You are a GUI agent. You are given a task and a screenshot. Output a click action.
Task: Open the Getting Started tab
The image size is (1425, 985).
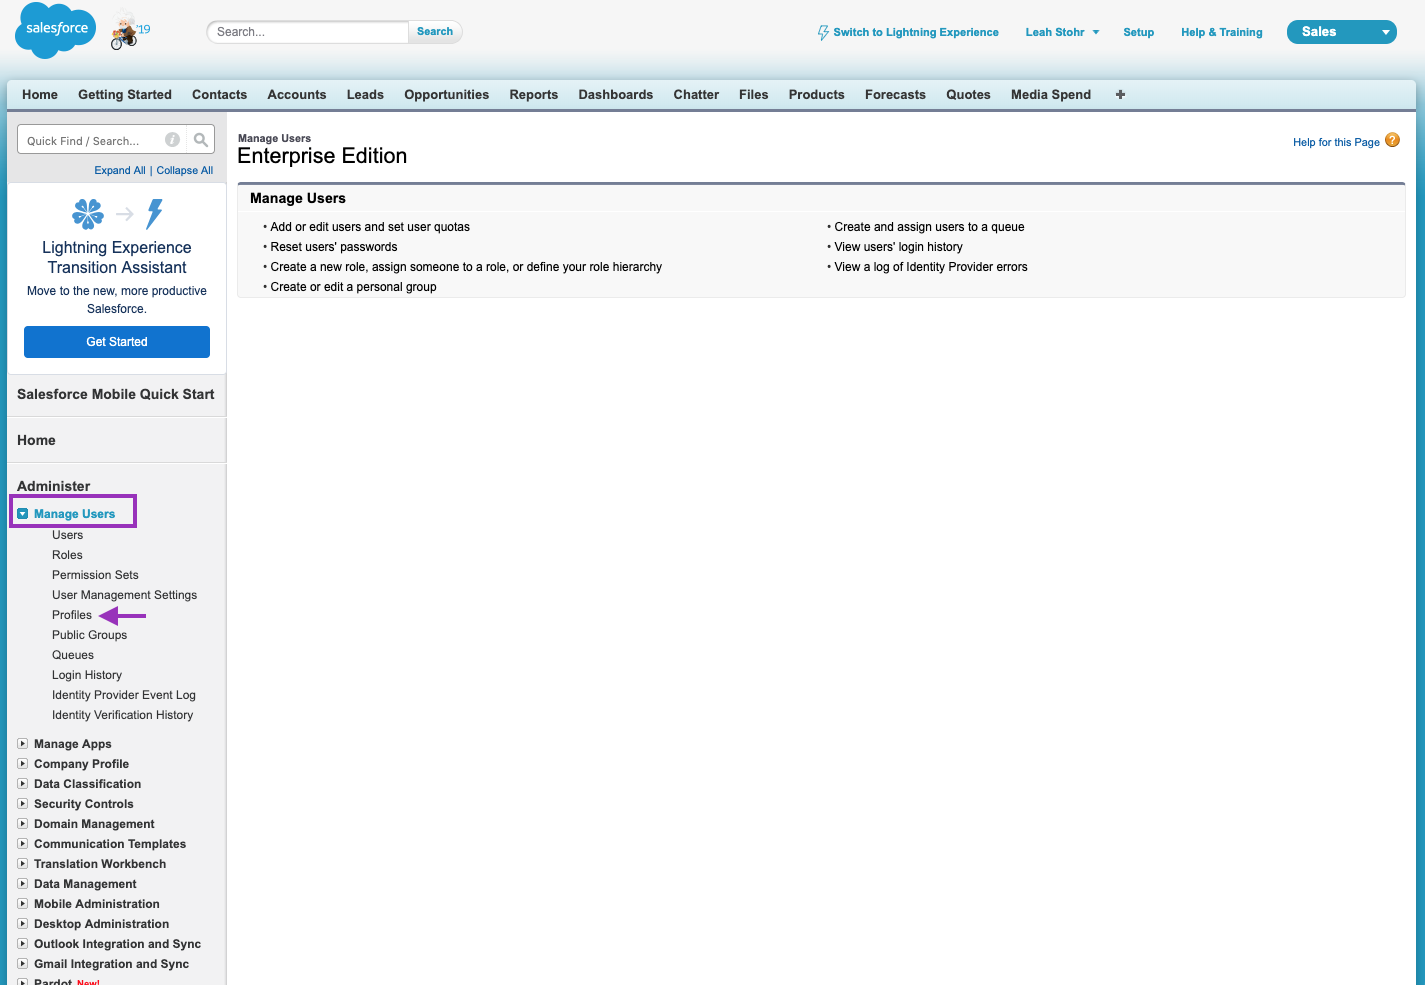[x=125, y=94]
